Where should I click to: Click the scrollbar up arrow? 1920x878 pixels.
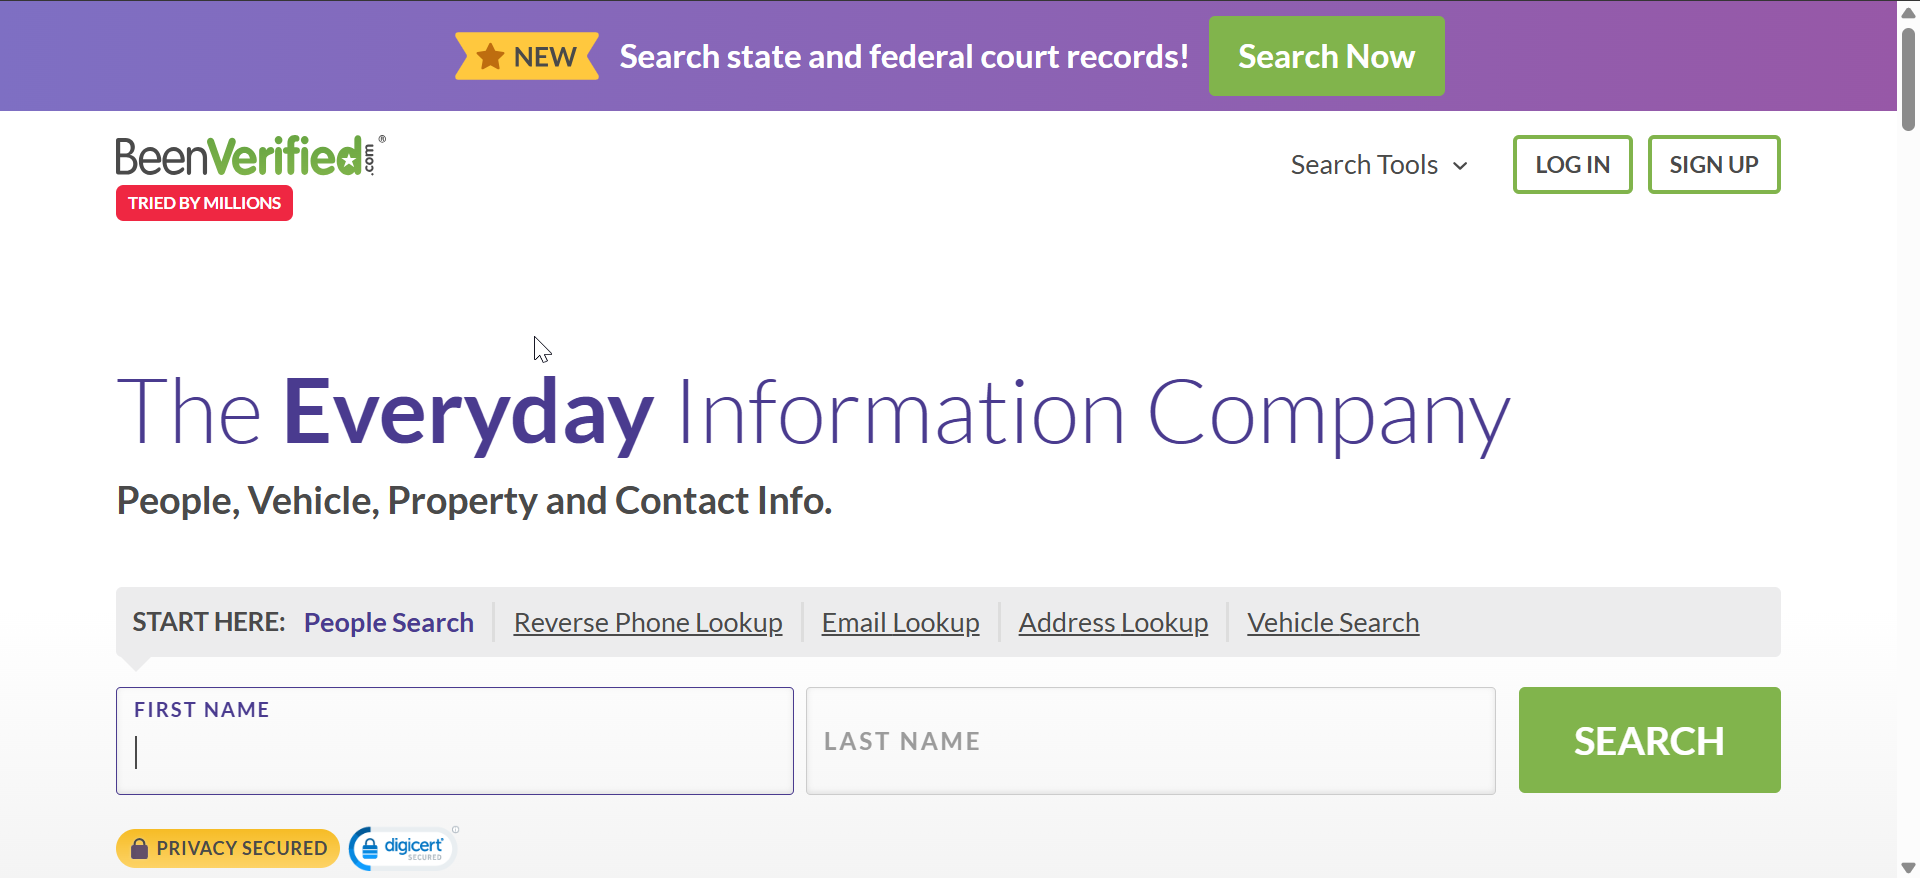point(1908,13)
